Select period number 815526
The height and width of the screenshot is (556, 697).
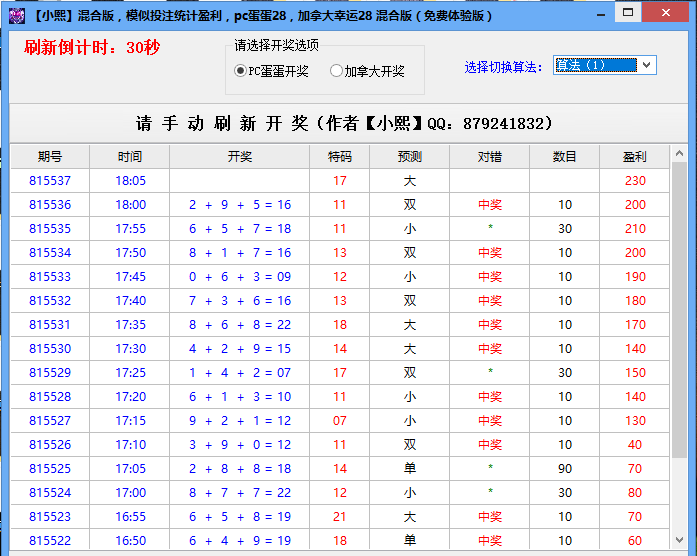pos(50,445)
